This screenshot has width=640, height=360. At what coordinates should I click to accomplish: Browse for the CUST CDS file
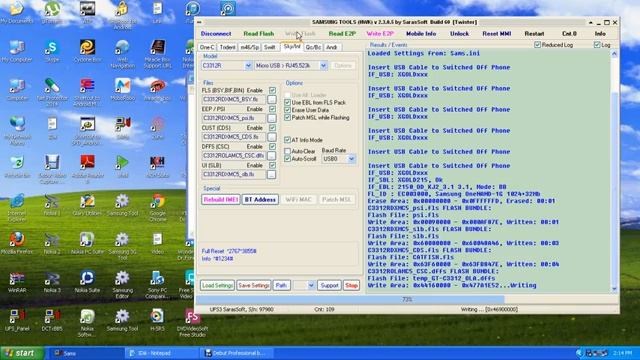click(271, 137)
